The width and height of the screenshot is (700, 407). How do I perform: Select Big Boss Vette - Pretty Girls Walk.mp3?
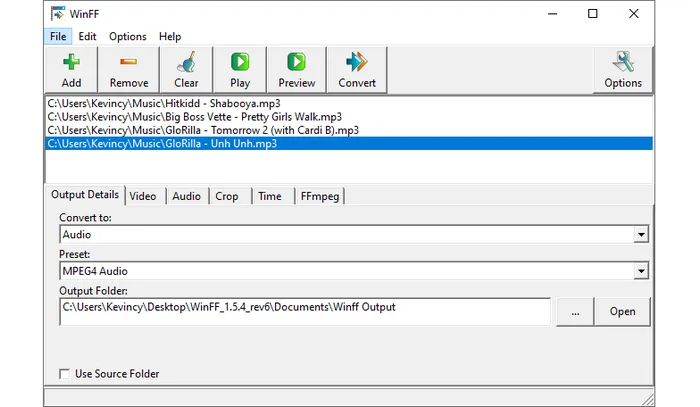(x=349, y=117)
